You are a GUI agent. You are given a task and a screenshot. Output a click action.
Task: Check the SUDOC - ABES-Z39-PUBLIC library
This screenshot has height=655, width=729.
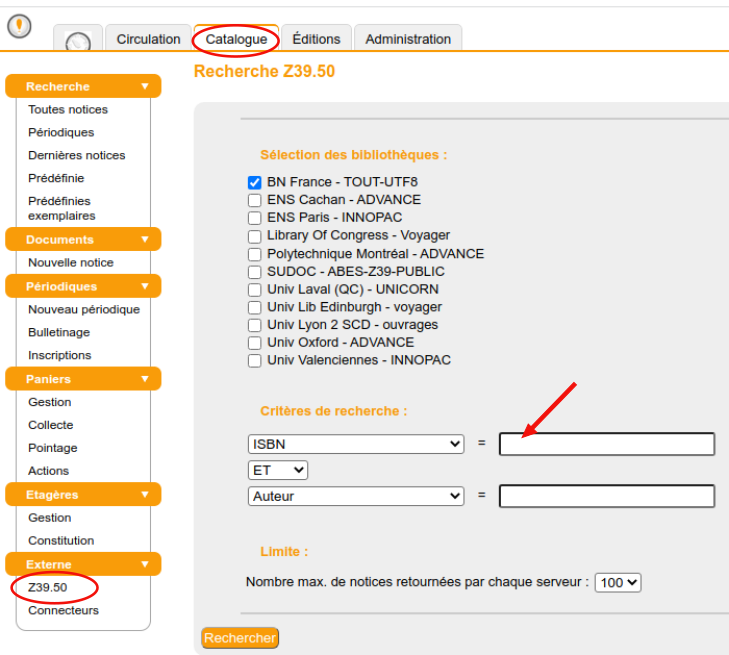254,273
